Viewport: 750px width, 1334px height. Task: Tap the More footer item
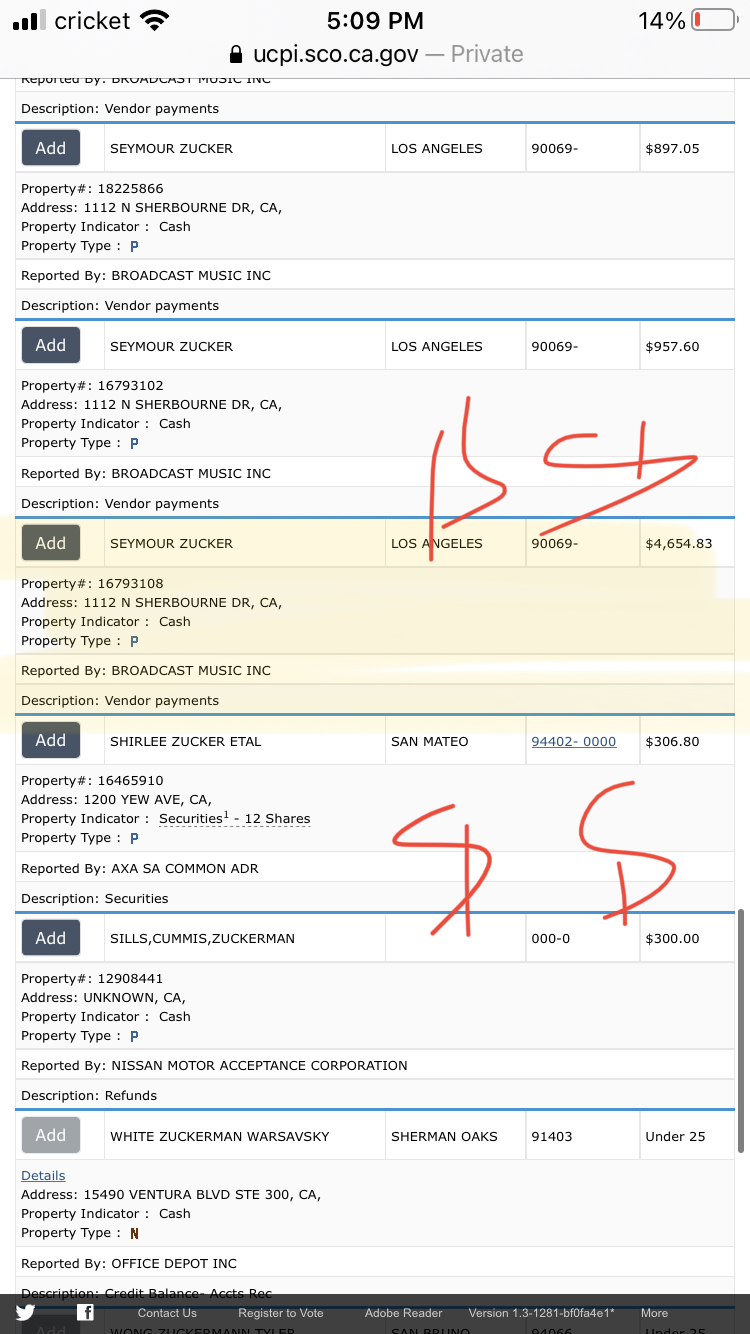654,1313
